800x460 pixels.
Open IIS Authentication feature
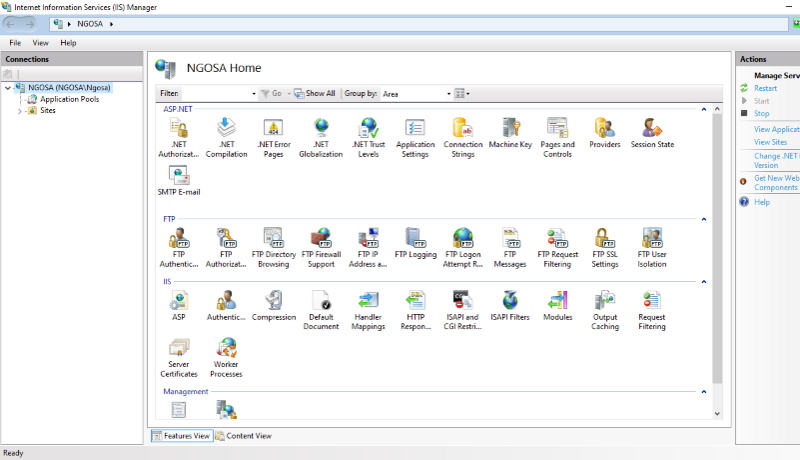pyautogui.click(x=226, y=305)
